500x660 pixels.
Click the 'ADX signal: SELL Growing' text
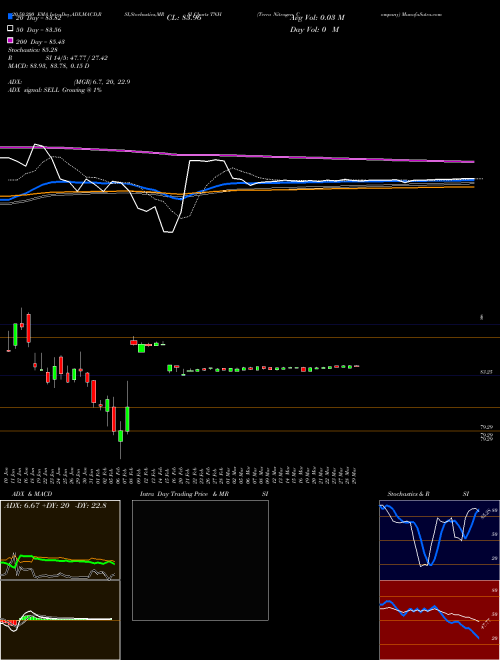[x=45, y=90]
